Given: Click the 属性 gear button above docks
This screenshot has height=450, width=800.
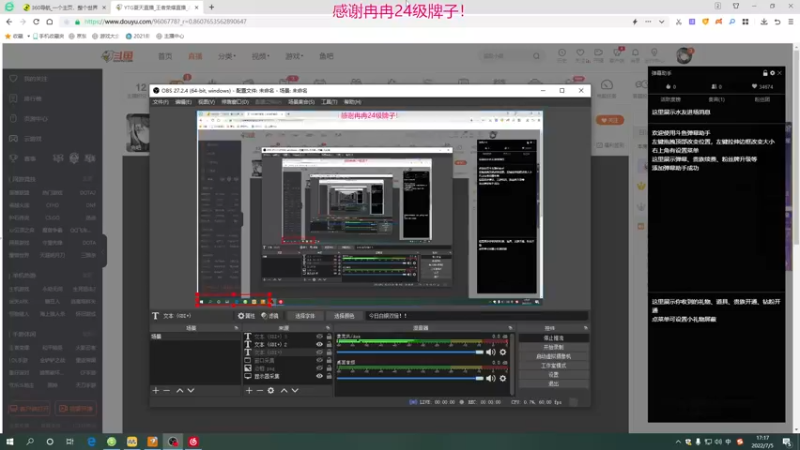Looking at the screenshot, I should click(246, 316).
